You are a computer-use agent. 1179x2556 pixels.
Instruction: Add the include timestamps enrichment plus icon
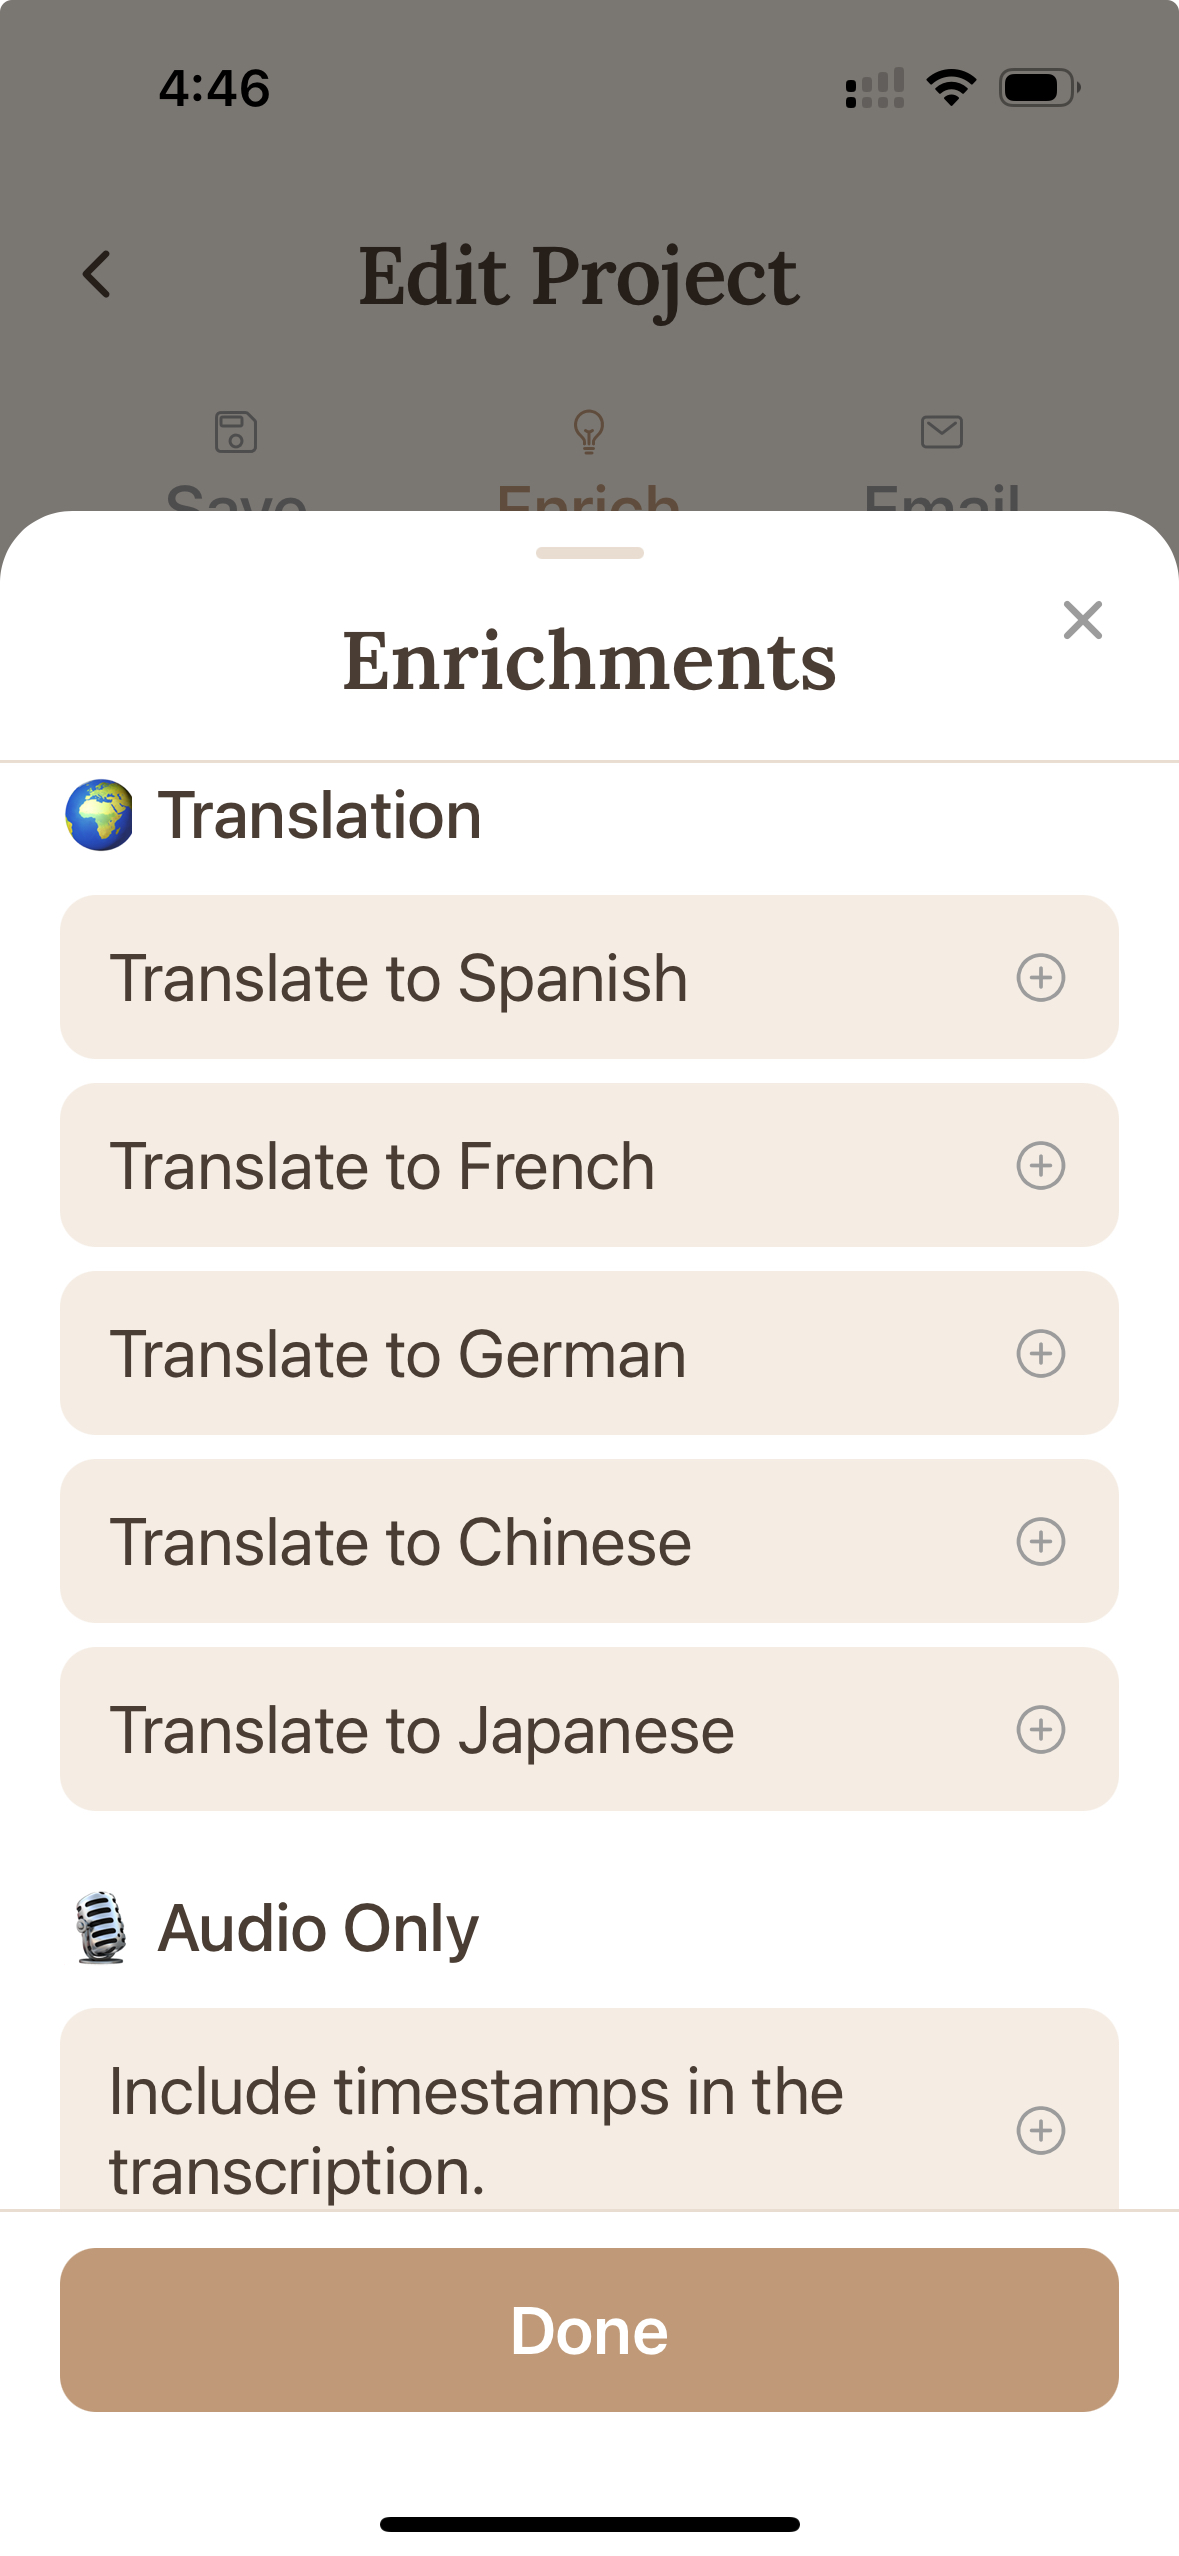pyautogui.click(x=1040, y=2130)
